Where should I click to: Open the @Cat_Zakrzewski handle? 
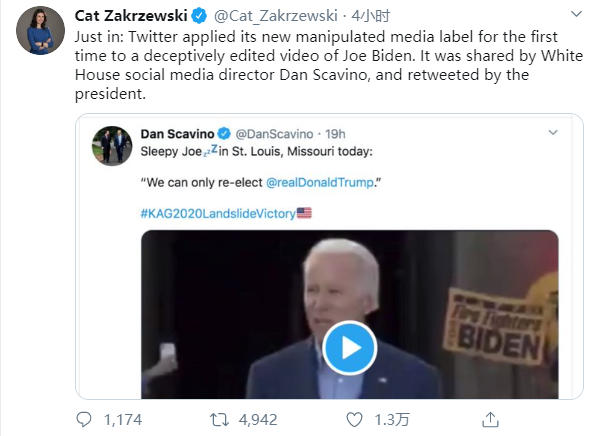276,16
